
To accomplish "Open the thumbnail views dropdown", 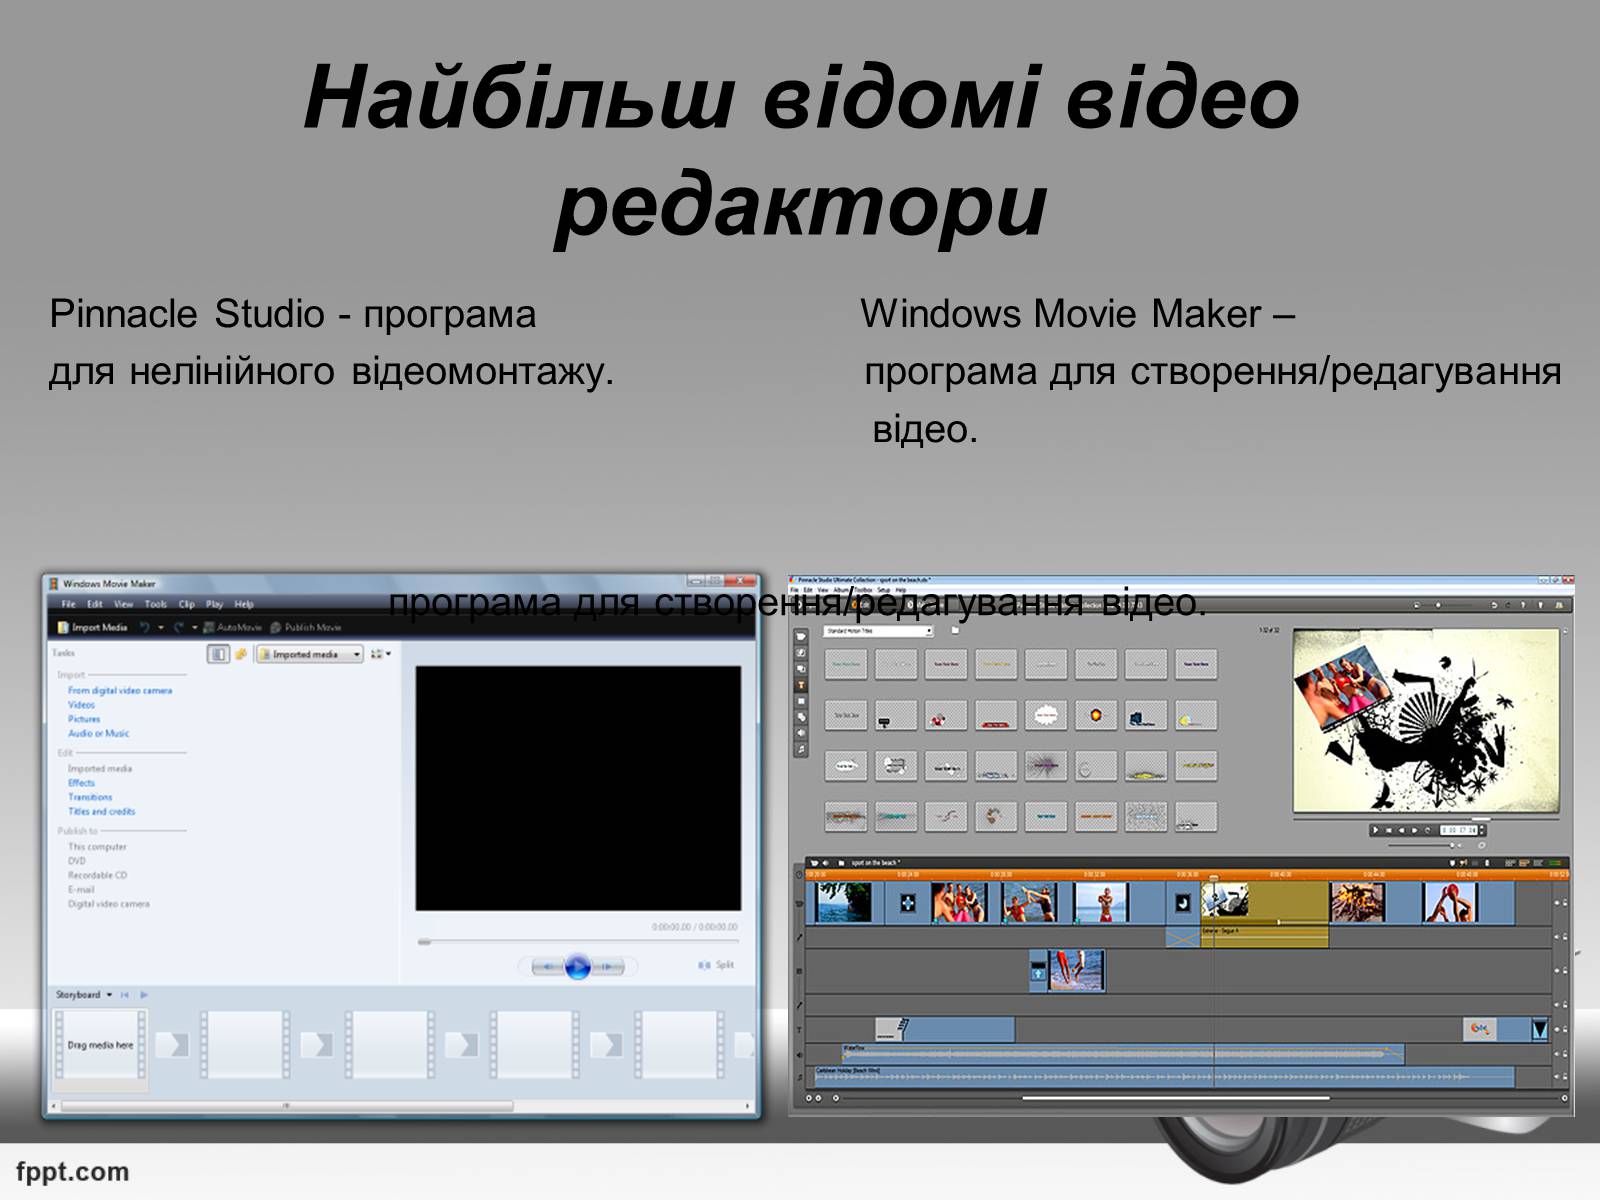I will [380, 654].
